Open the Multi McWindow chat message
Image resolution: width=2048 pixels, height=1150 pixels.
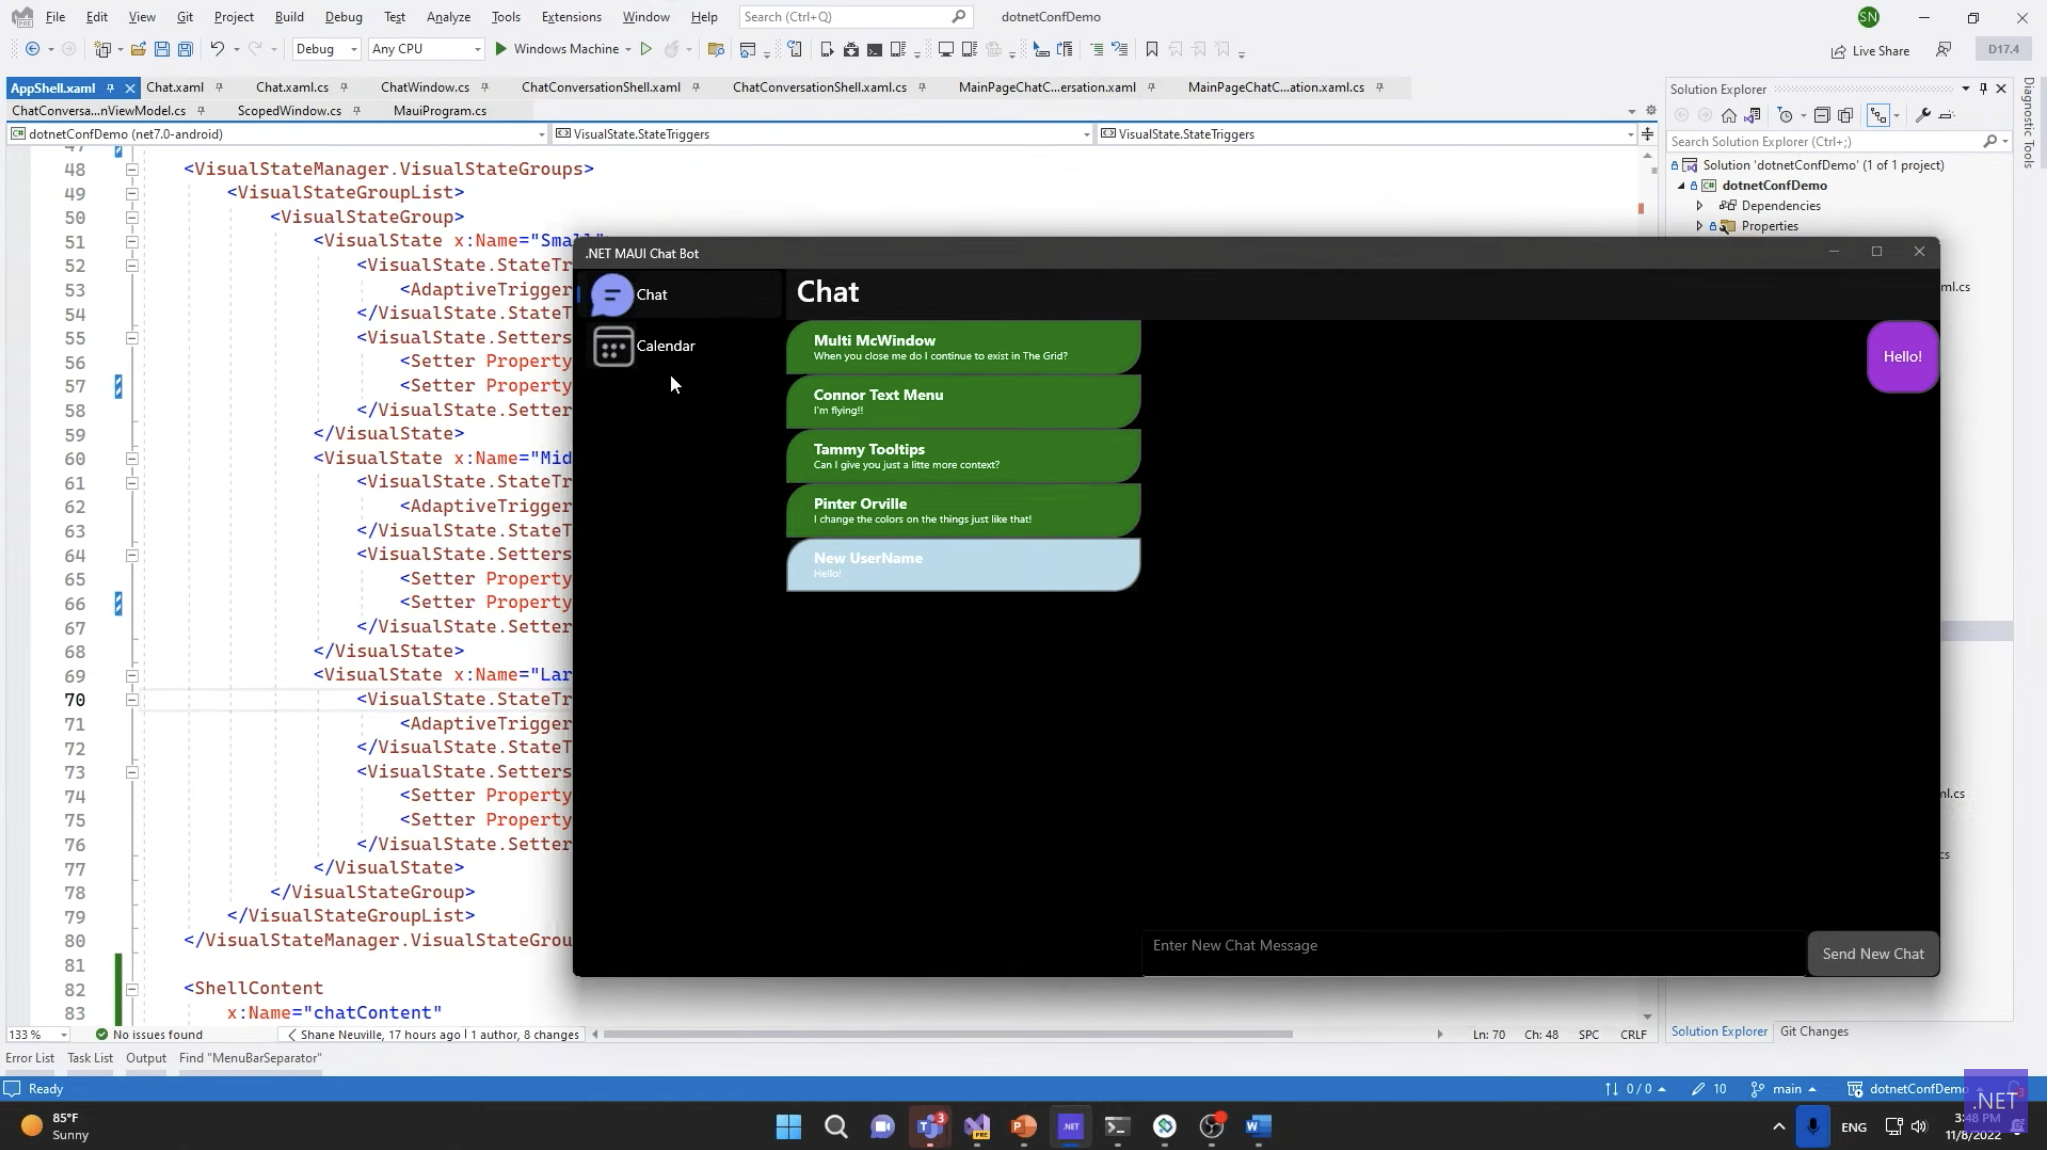[963, 347]
